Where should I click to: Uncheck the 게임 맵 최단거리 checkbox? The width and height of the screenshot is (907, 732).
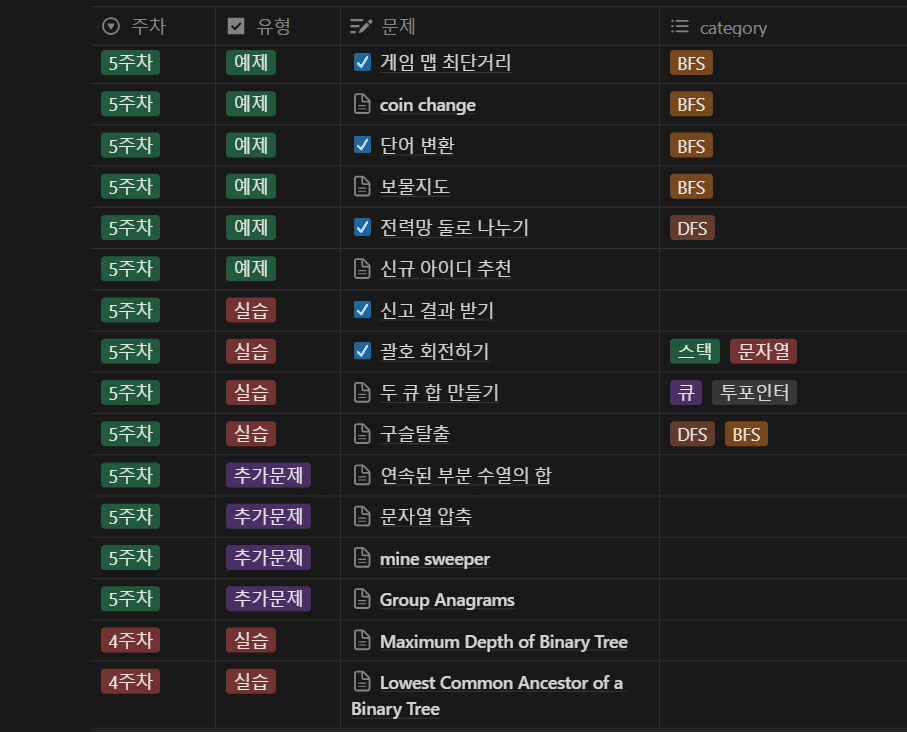coord(362,62)
